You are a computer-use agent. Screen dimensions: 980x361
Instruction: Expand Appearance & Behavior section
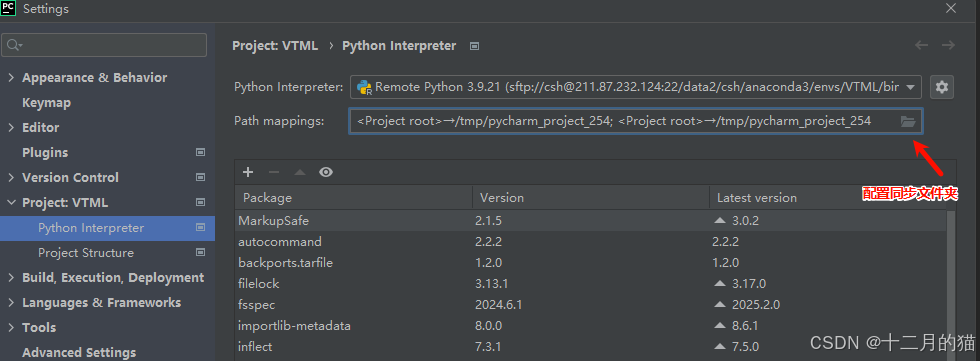[x=11, y=77]
